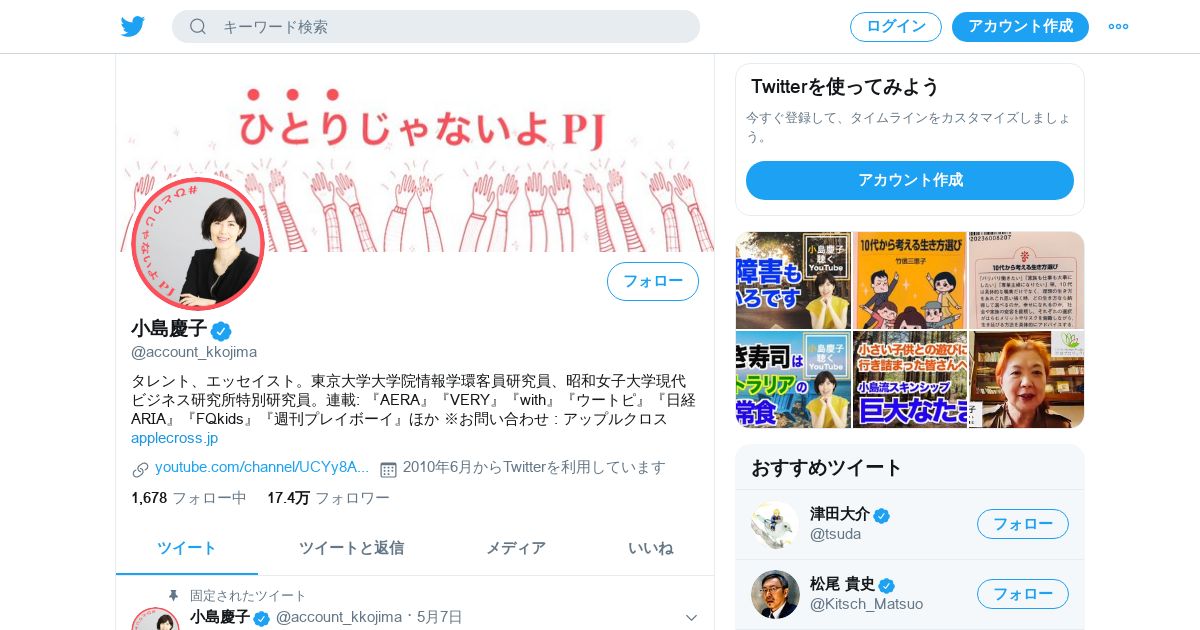Screen dimensions: 1200x630
Task: View the 17.4万 フォロワー list
Action: tap(328, 498)
